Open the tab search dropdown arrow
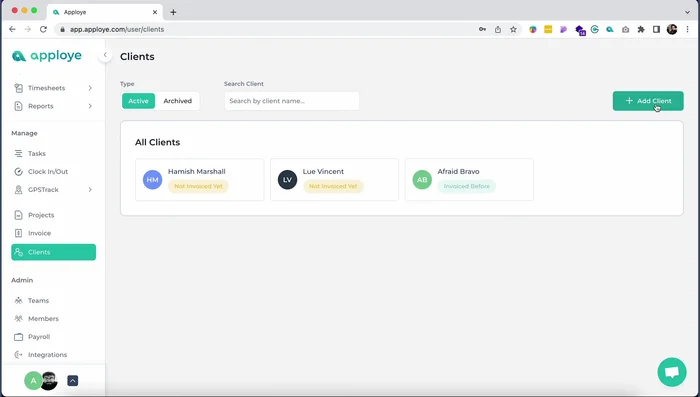Viewport: 700px width, 397px height. (x=688, y=12)
